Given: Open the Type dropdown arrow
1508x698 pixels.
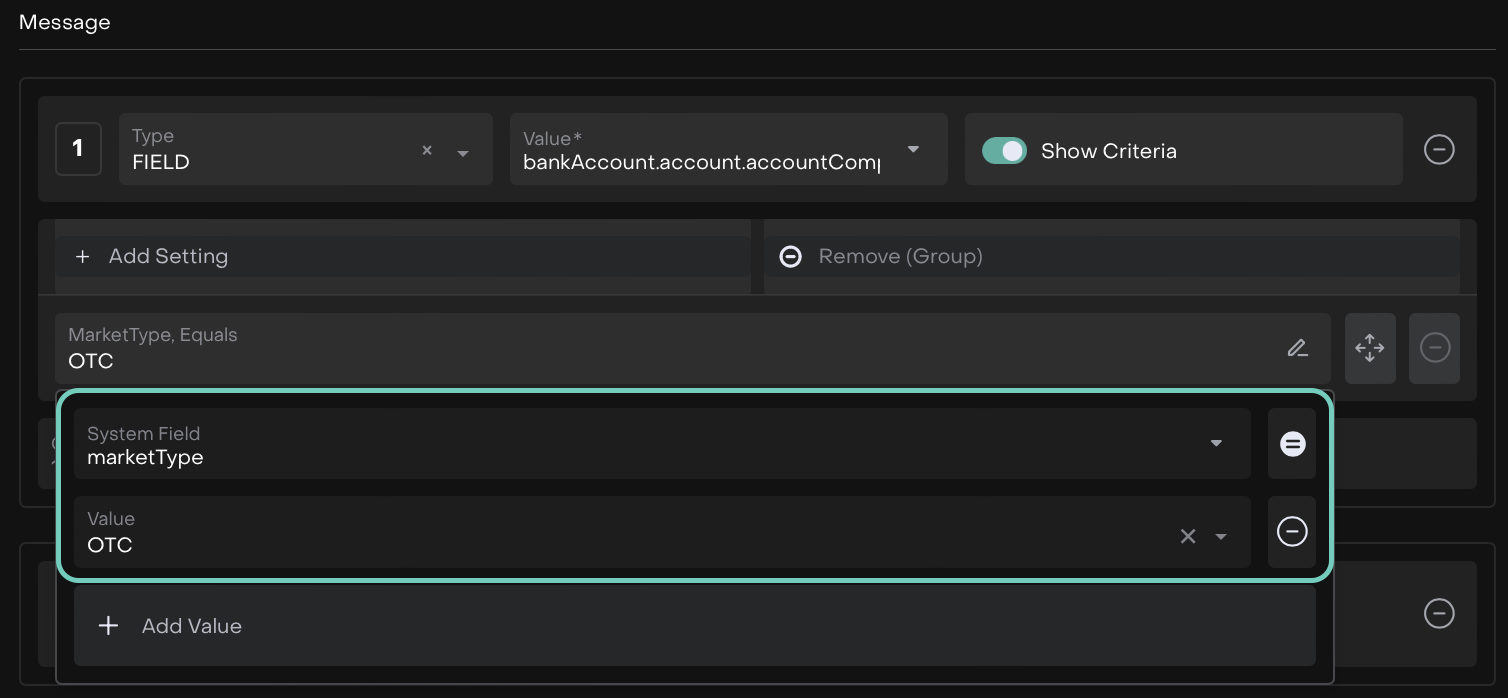Looking at the screenshot, I should (463, 153).
